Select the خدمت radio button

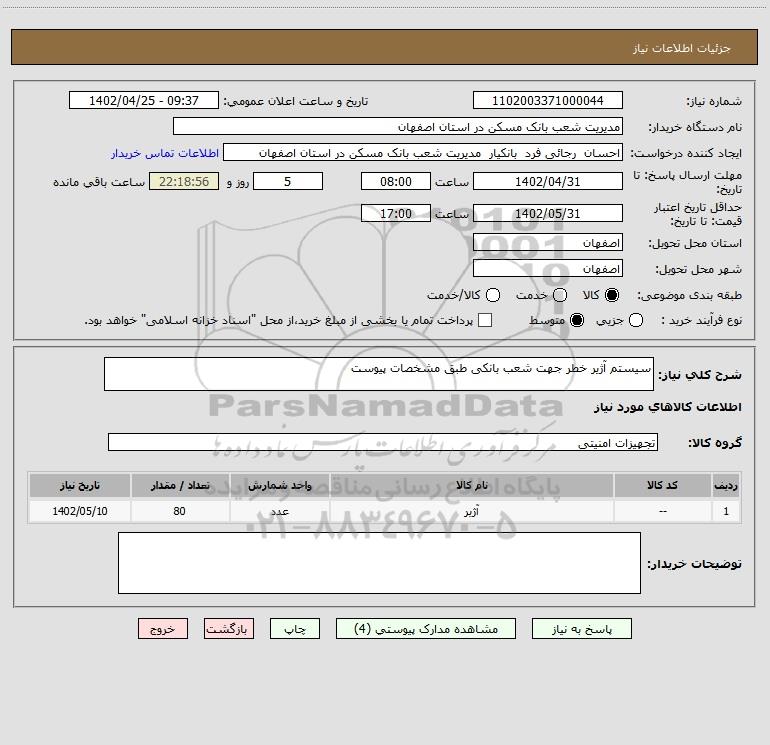[x=560, y=295]
